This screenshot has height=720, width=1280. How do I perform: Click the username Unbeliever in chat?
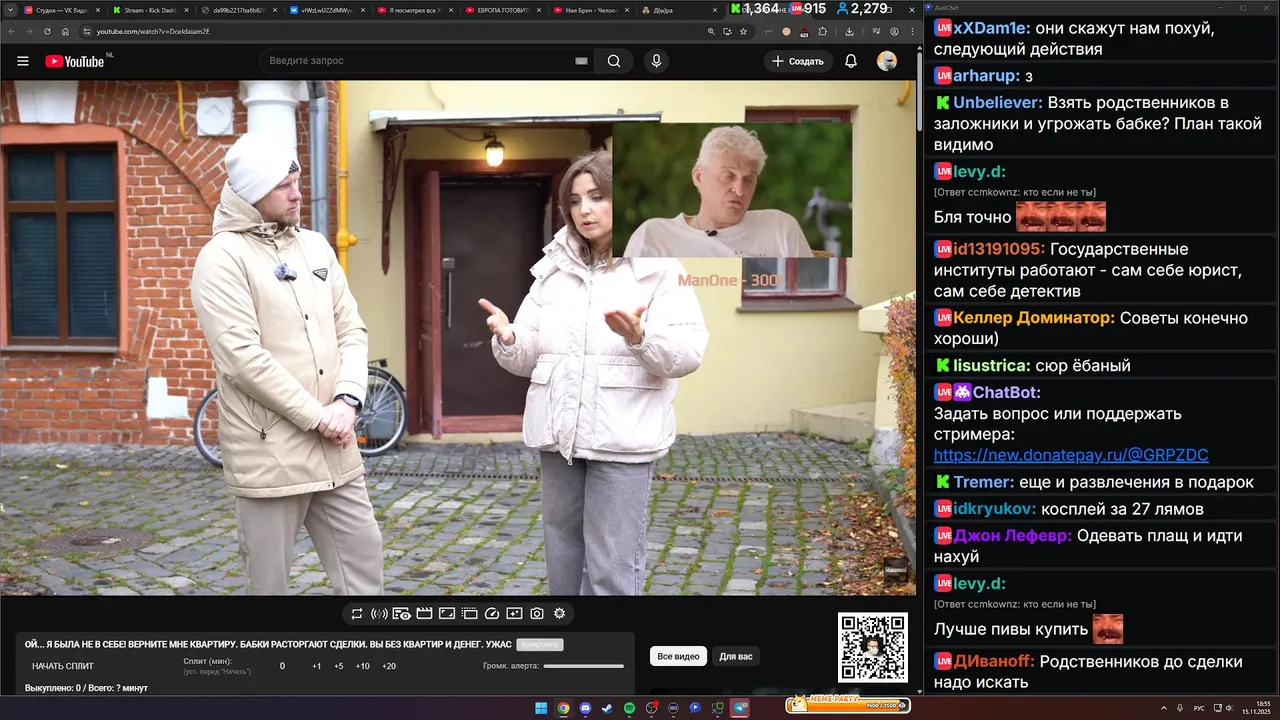[997, 102]
